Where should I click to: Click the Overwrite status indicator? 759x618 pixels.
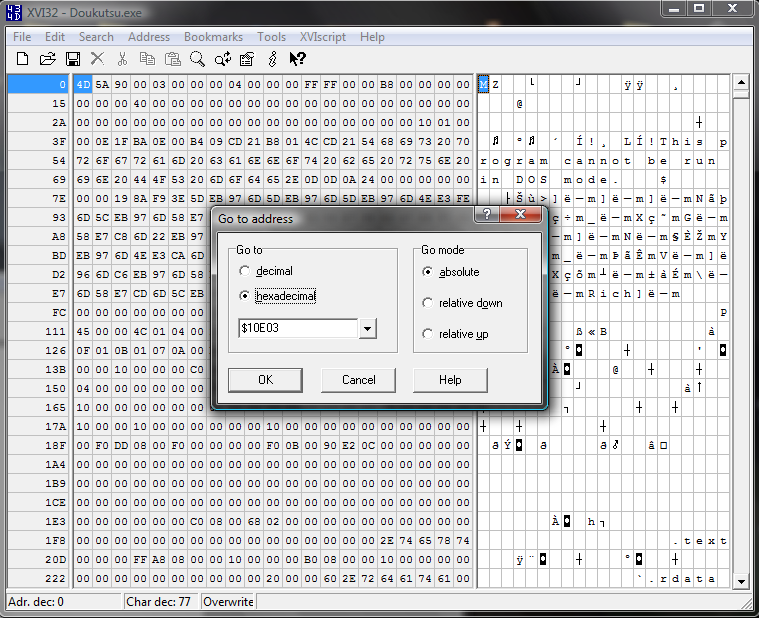pos(228,602)
